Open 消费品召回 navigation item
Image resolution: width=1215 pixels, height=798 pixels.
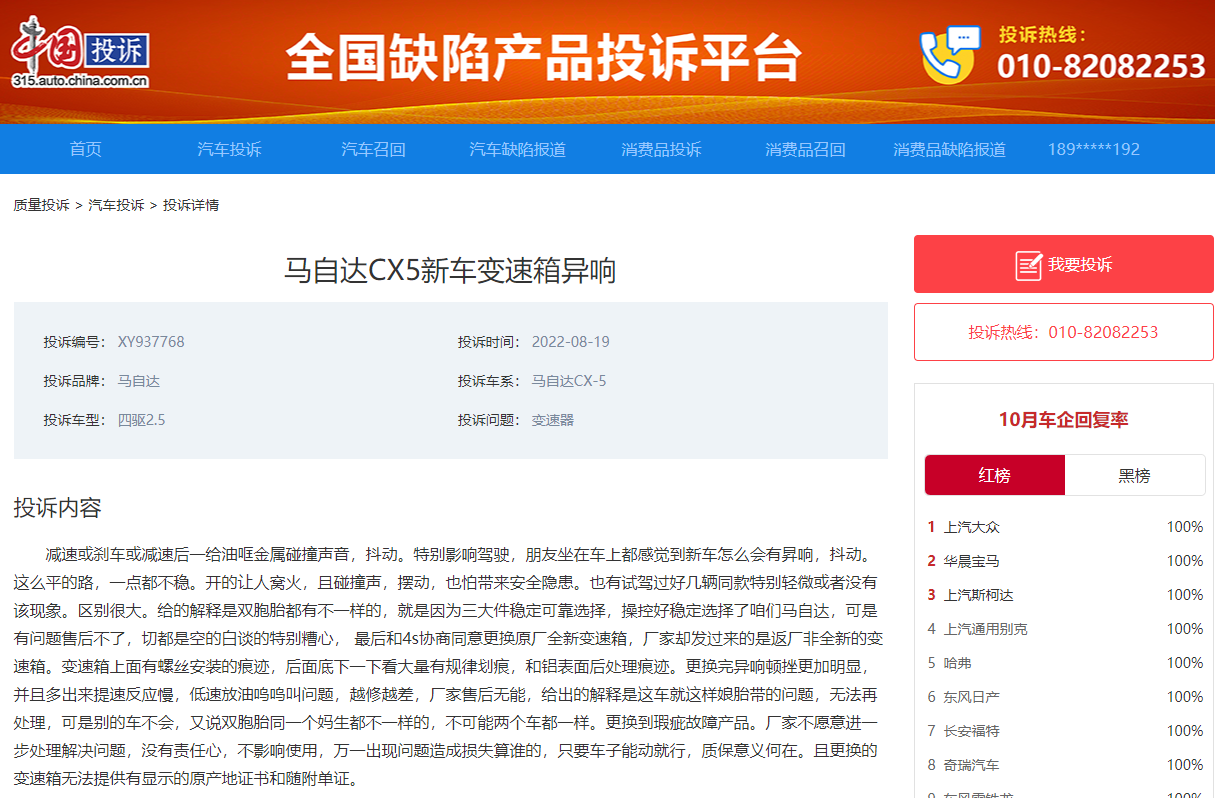805,149
